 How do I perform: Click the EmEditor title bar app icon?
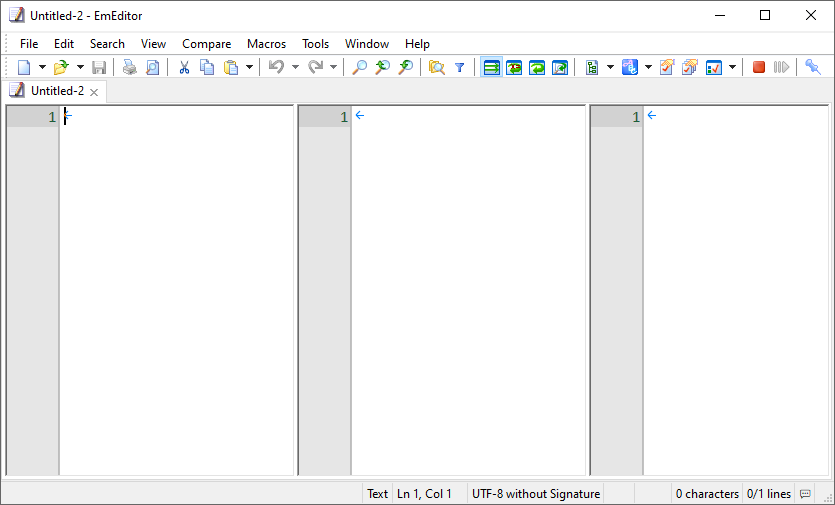coord(17,15)
